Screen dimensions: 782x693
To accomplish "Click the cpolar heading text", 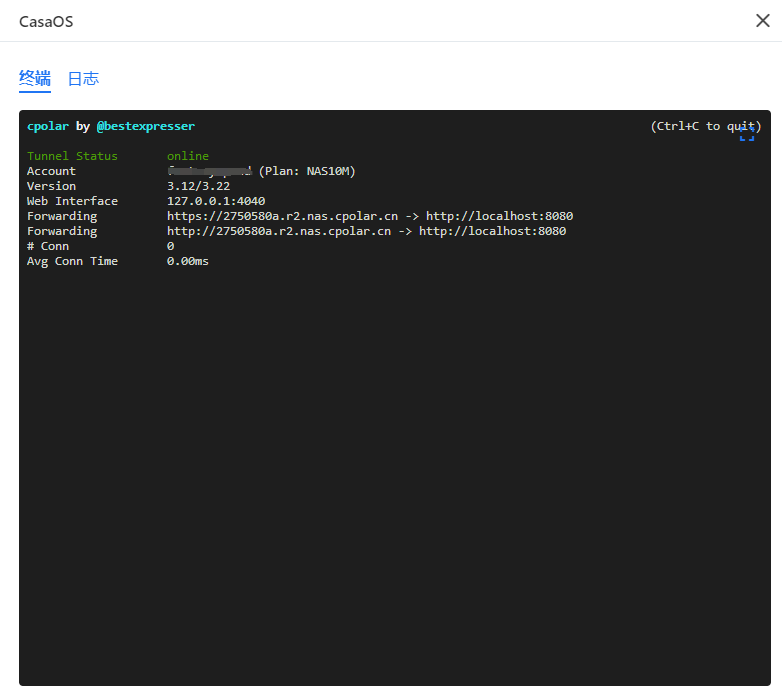I will click(48, 126).
